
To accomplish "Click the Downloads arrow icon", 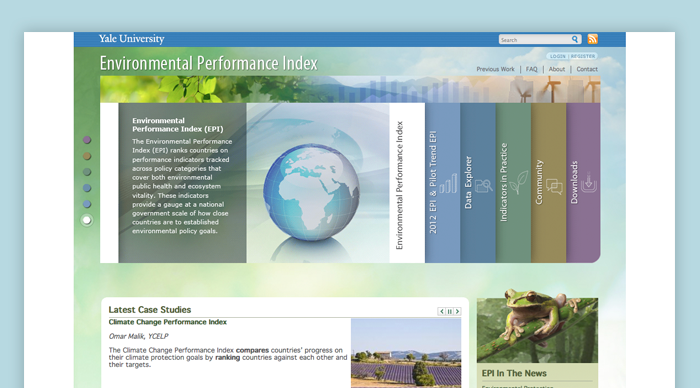I will (x=589, y=182).
